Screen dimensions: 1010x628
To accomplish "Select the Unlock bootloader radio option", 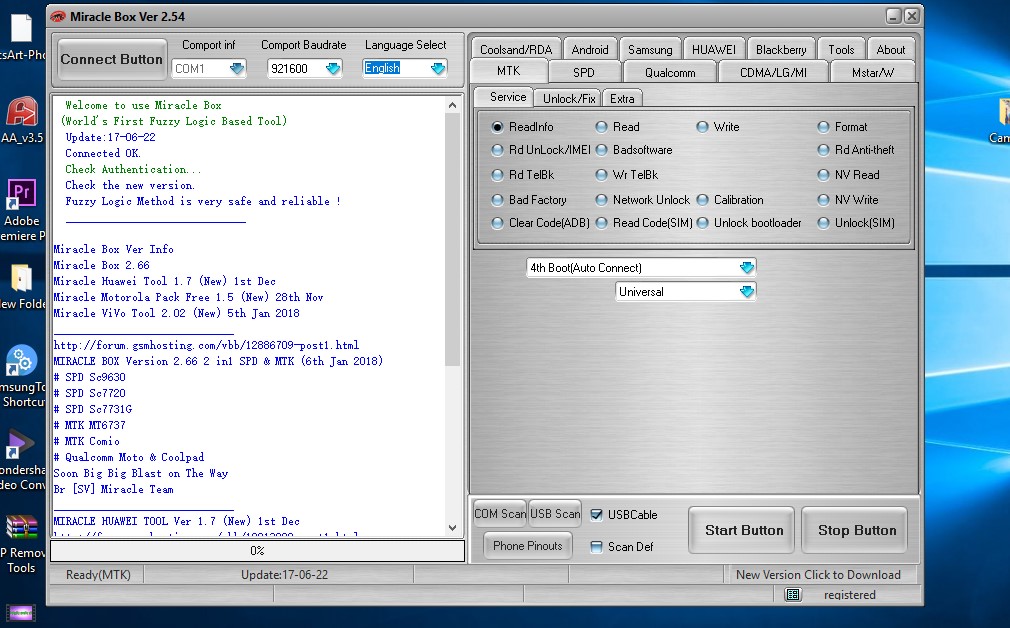I will 702,223.
